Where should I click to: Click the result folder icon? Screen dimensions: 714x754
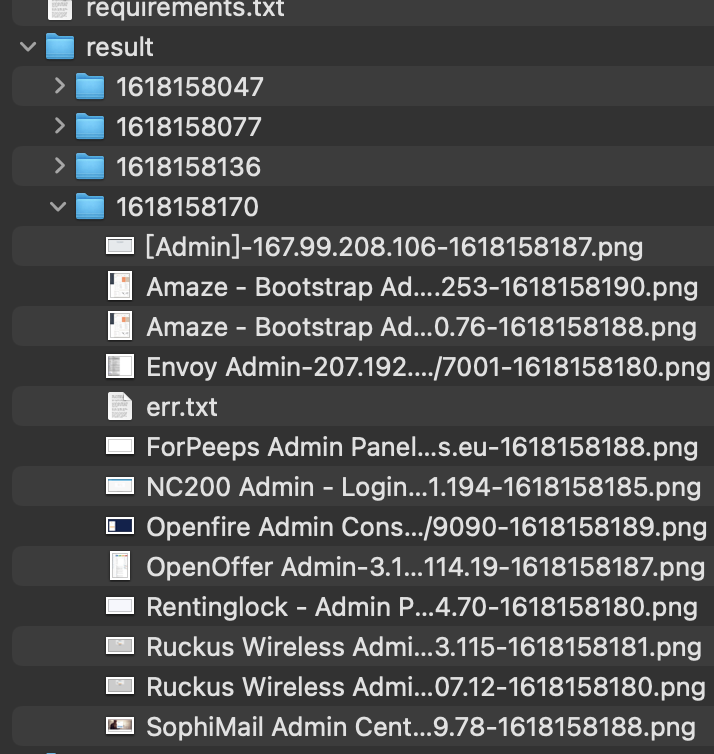point(61,47)
